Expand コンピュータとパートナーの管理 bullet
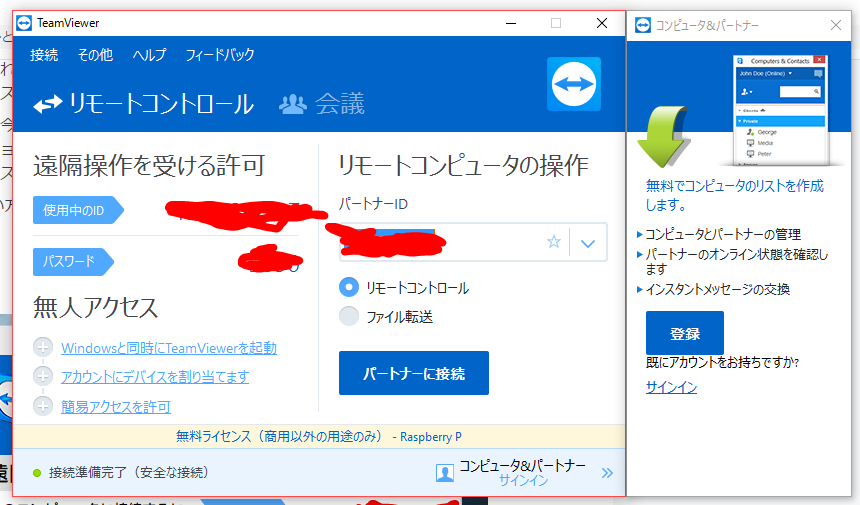860x505 pixels. [640, 235]
